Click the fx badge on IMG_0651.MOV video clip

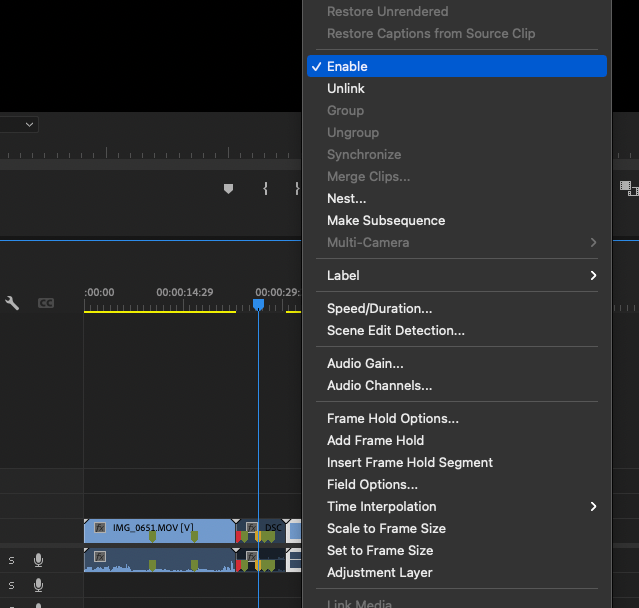tap(99, 527)
